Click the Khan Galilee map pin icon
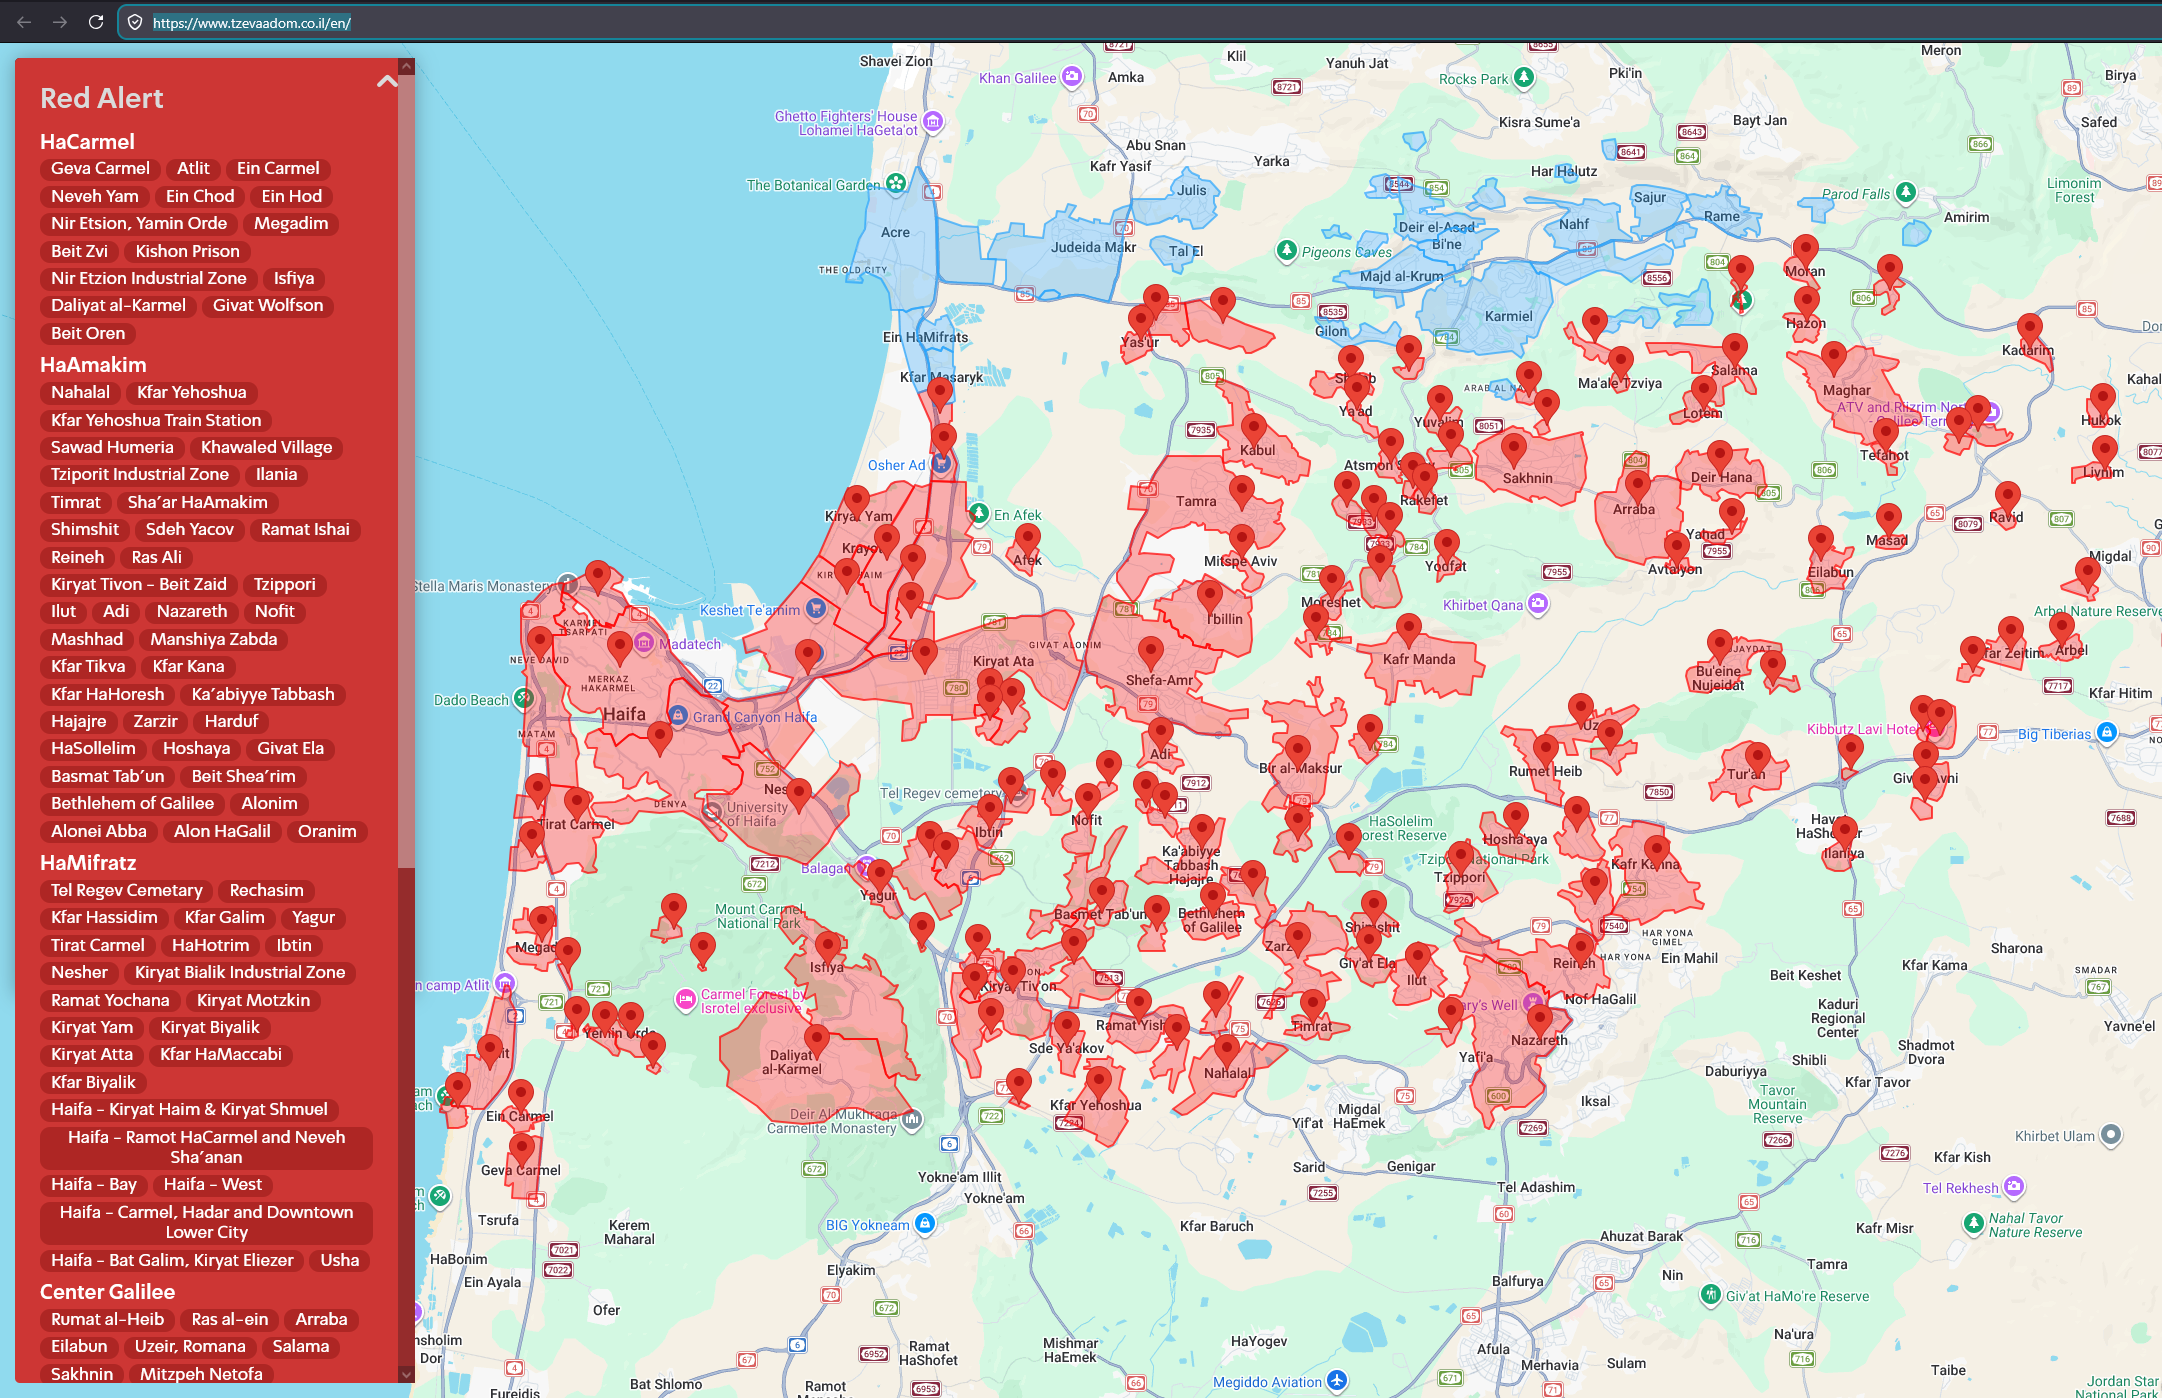The width and height of the screenshot is (2162, 1398). pyautogui.click(x=1072, y=76)
